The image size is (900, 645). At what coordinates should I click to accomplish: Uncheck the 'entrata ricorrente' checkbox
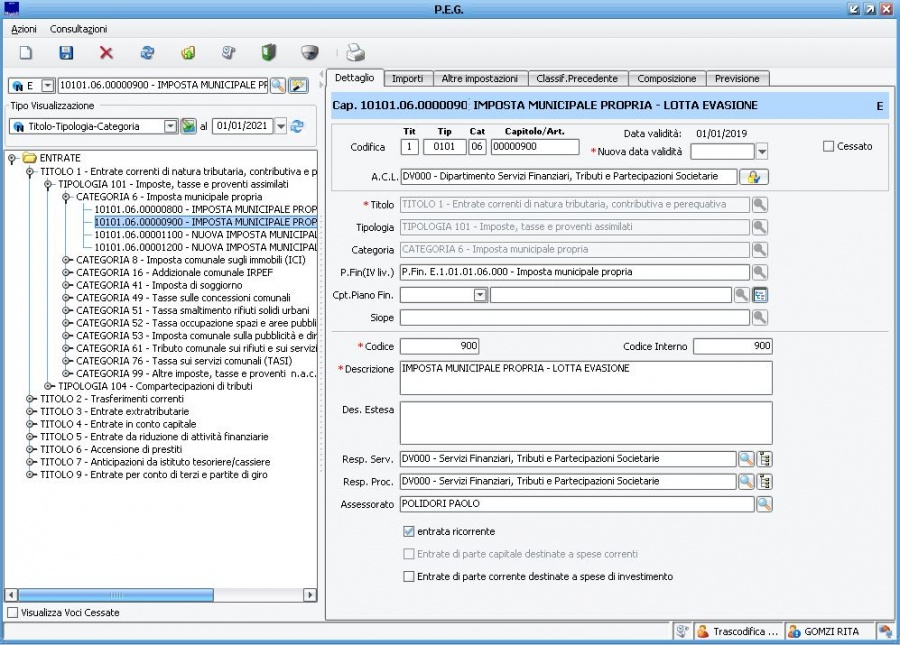pyautogui.click(x=408, y=531)
